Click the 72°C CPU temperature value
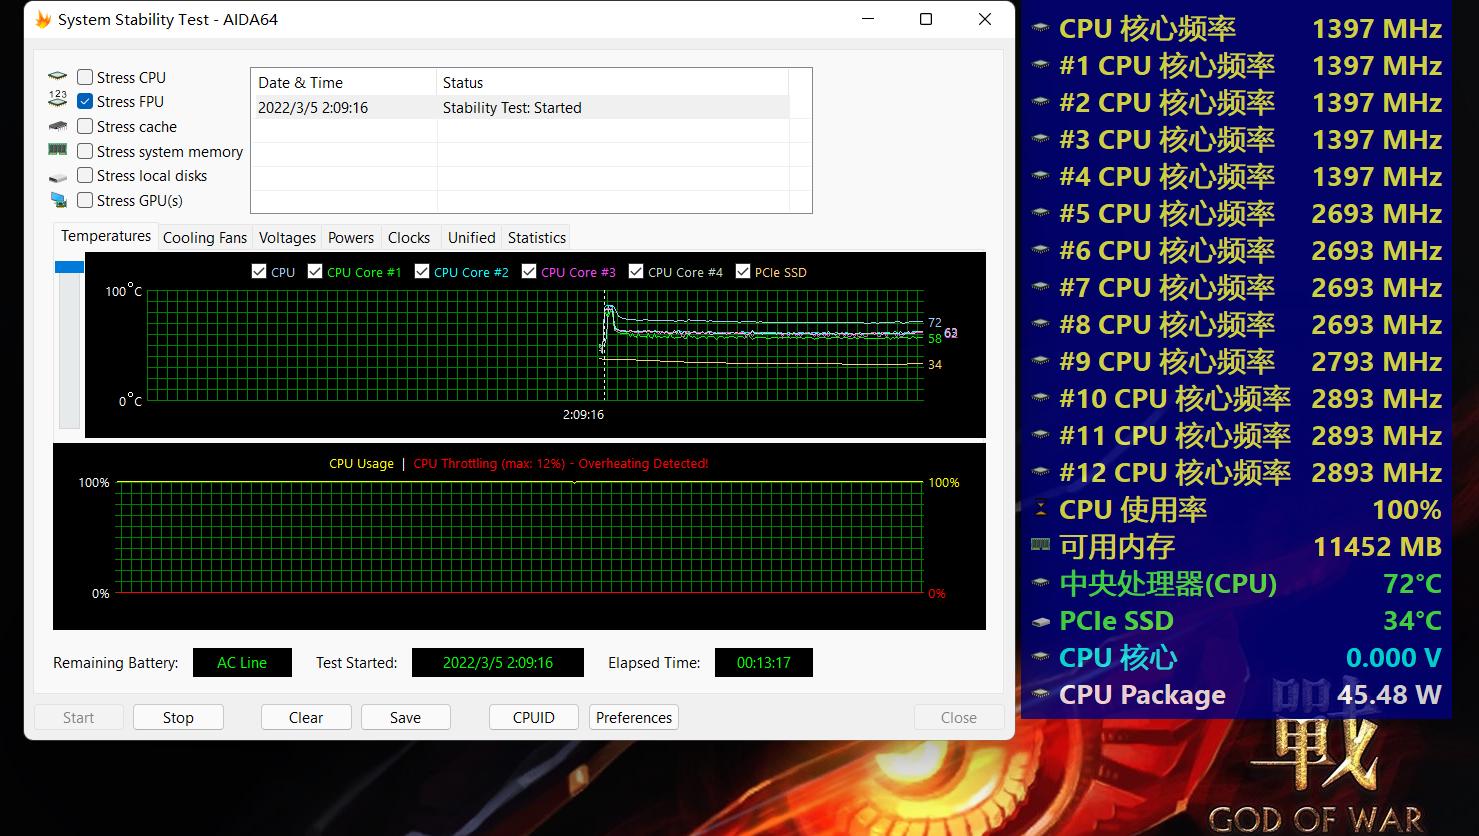 tap(1412, 584)
